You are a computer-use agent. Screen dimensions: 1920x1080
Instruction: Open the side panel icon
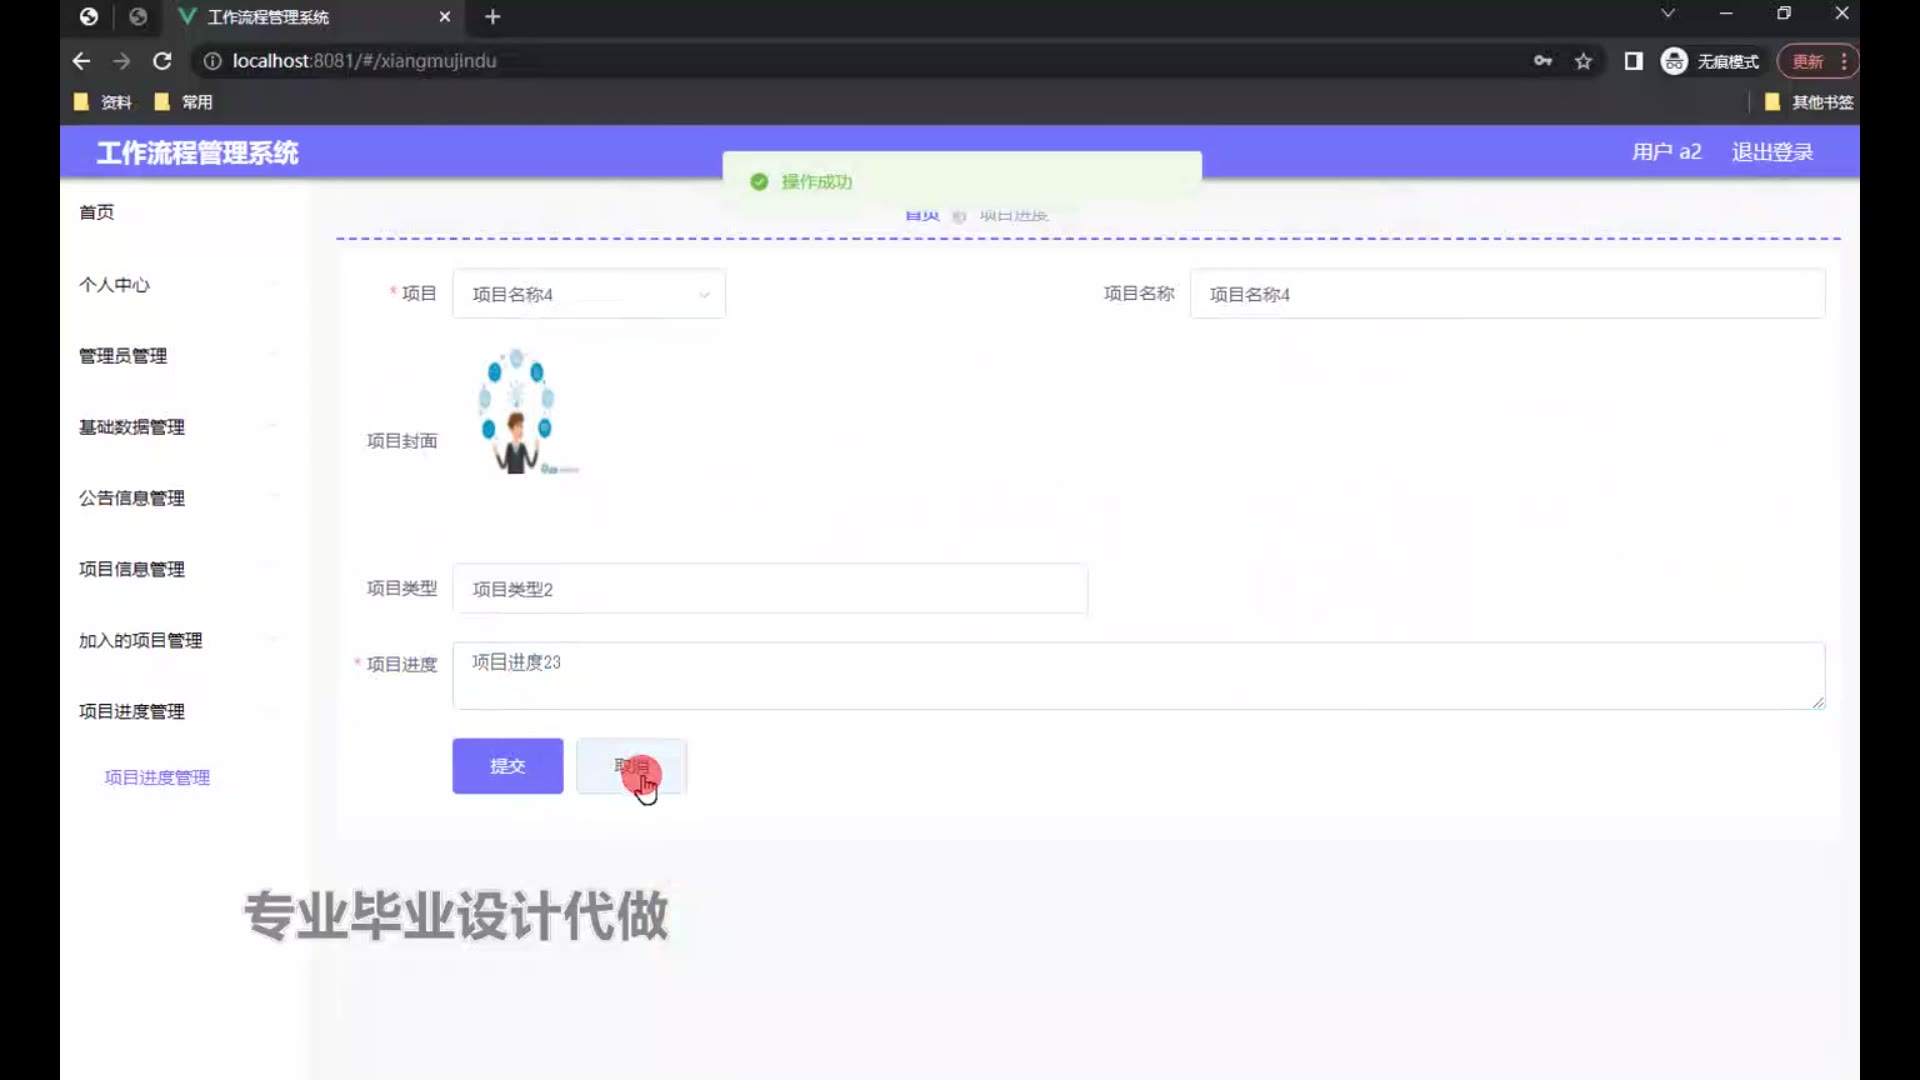1633,61
